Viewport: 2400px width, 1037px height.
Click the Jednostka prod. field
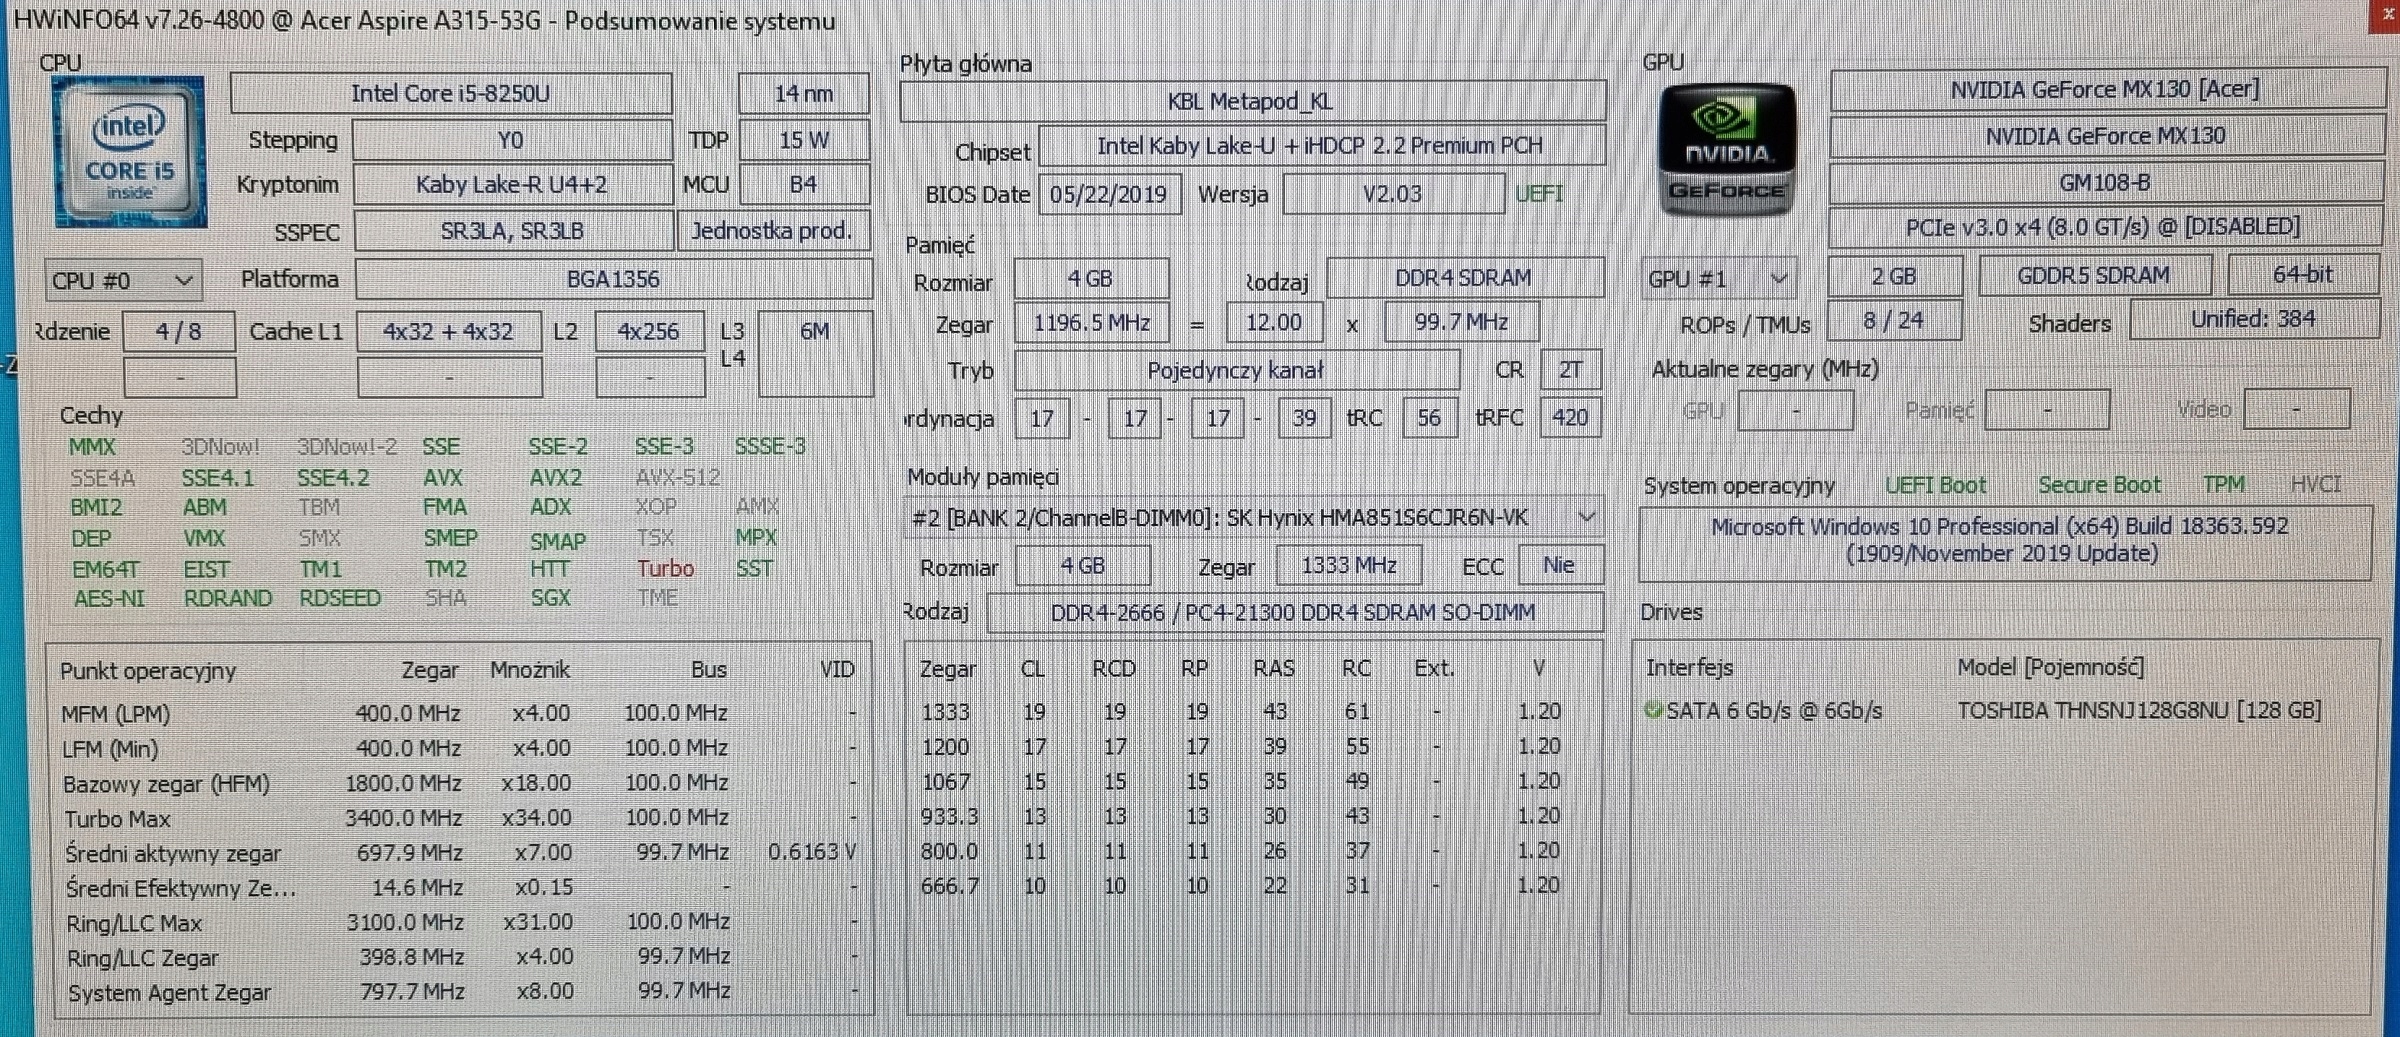(x=772, y=231)
